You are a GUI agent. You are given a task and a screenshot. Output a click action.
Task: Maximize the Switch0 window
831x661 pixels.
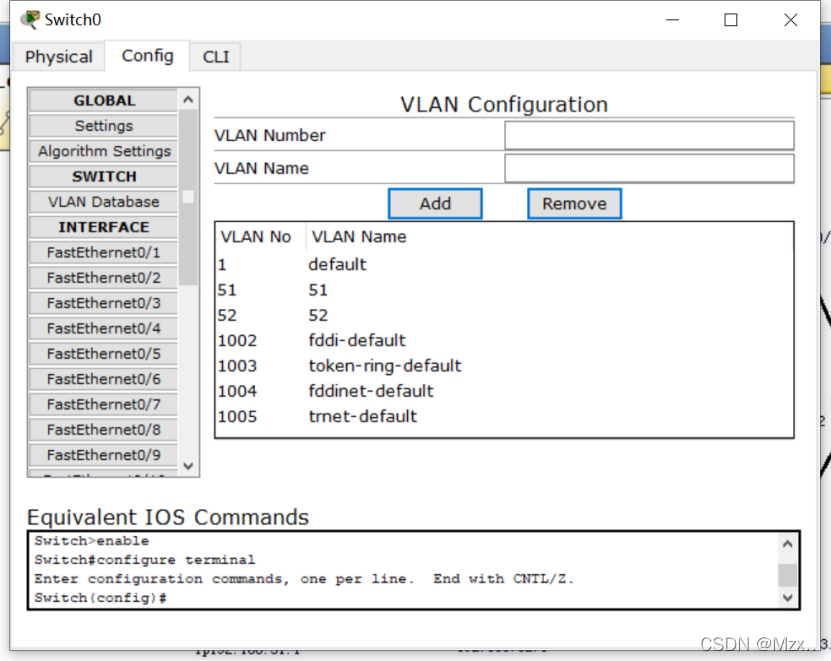[x=731, y=20]
